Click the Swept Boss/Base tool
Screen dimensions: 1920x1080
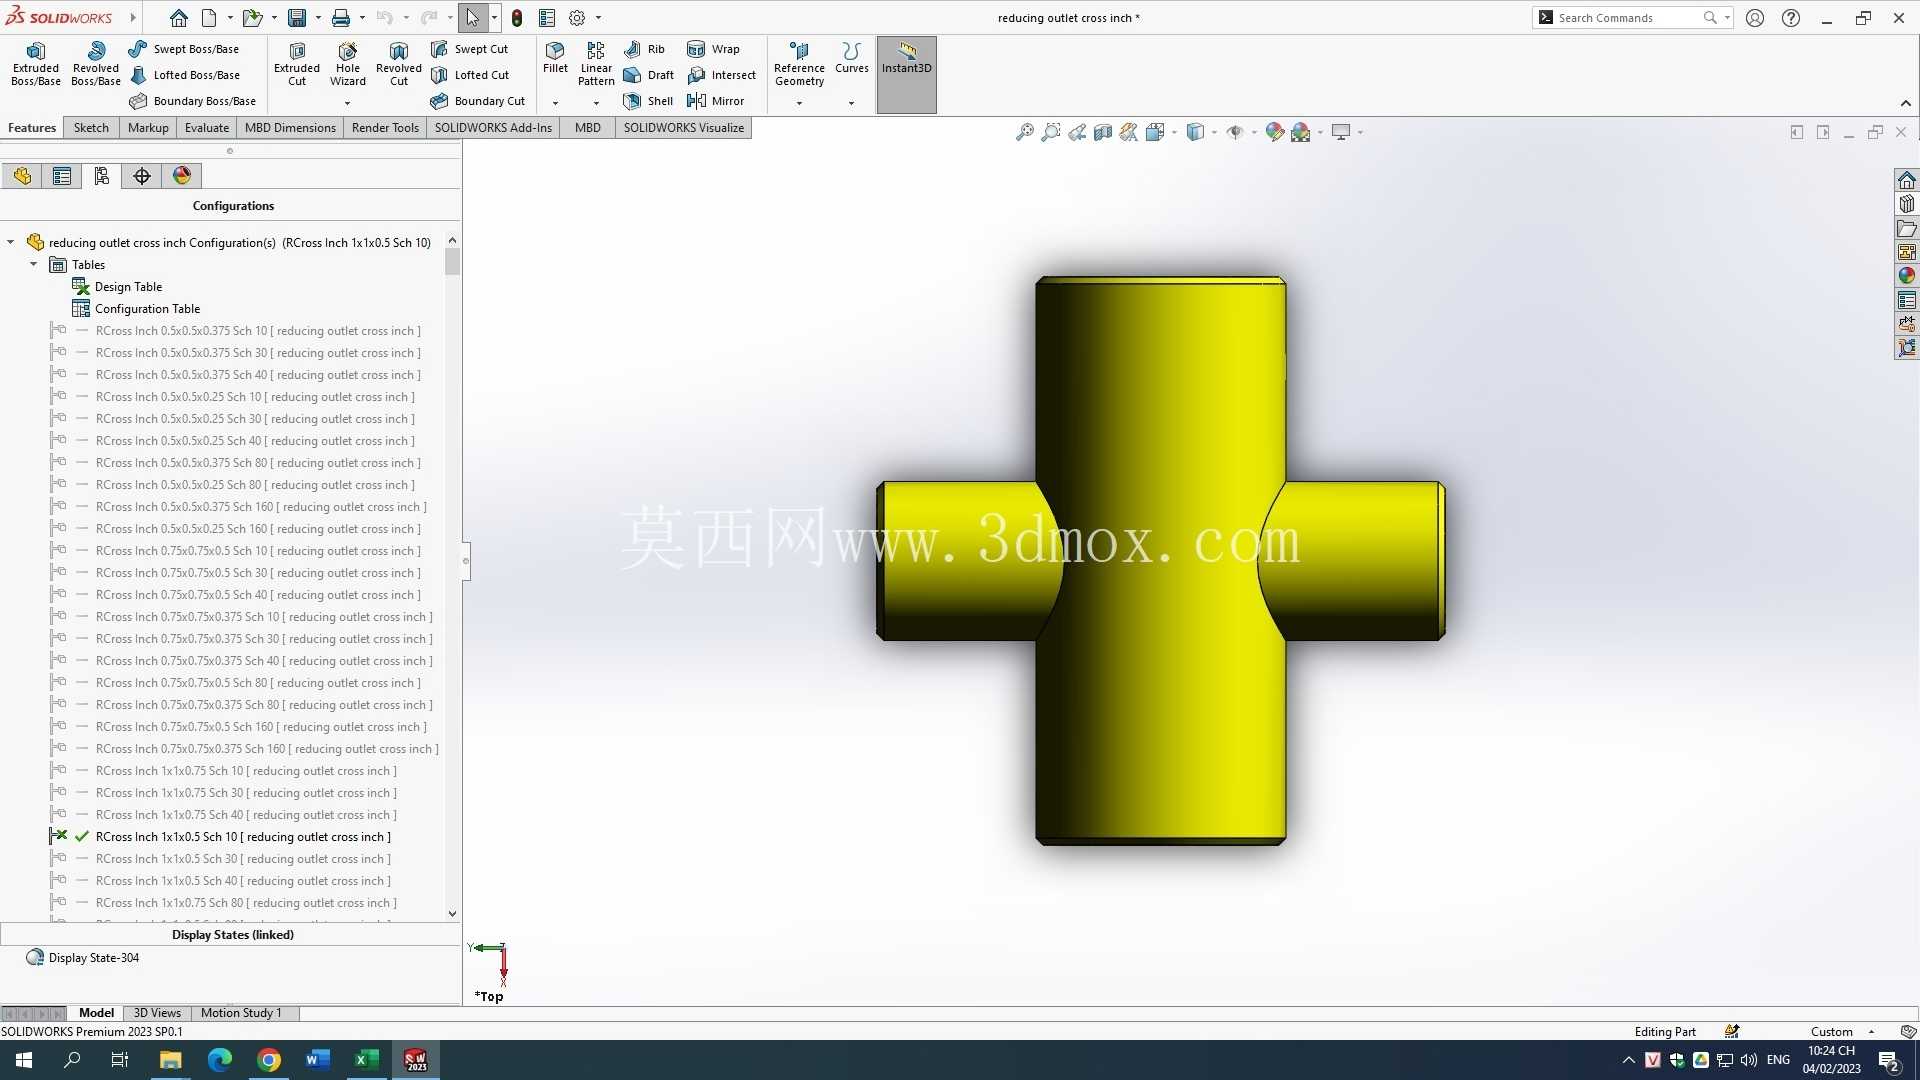(x=184, y=49)
